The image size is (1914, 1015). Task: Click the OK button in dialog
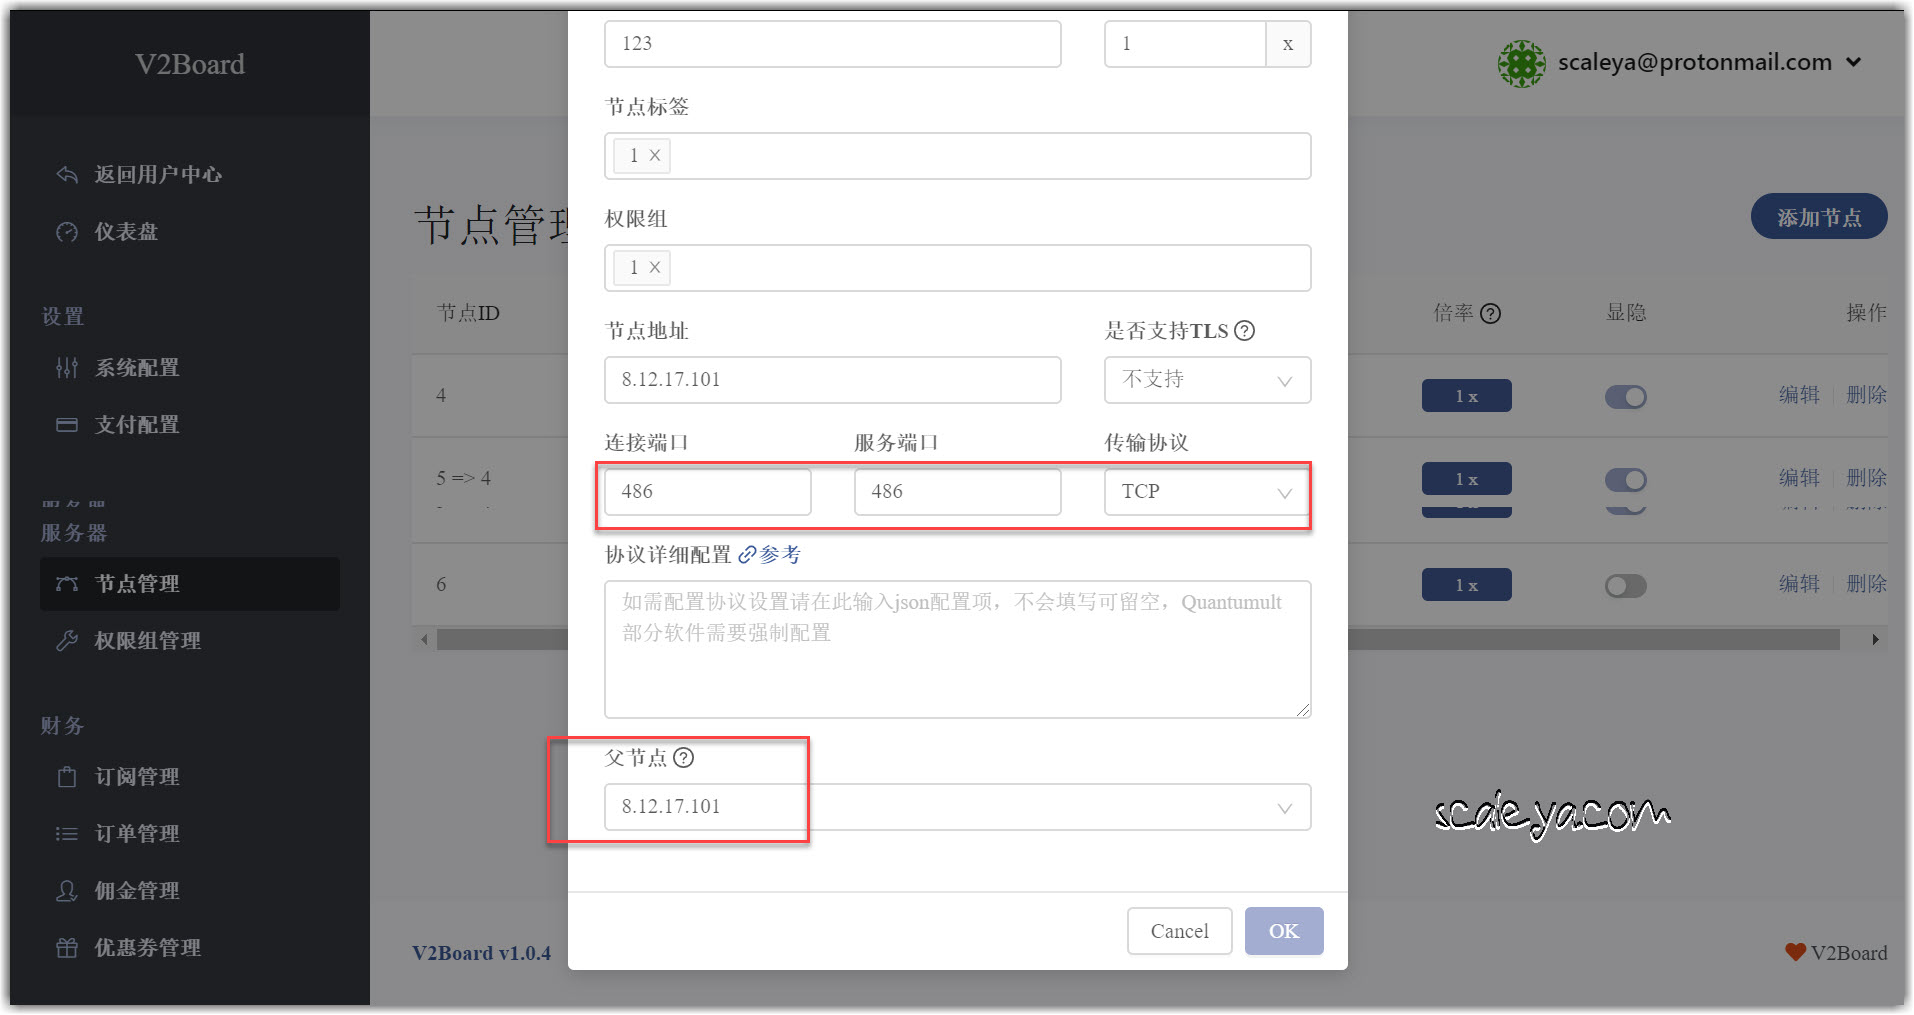click(x=1283, y=931)
